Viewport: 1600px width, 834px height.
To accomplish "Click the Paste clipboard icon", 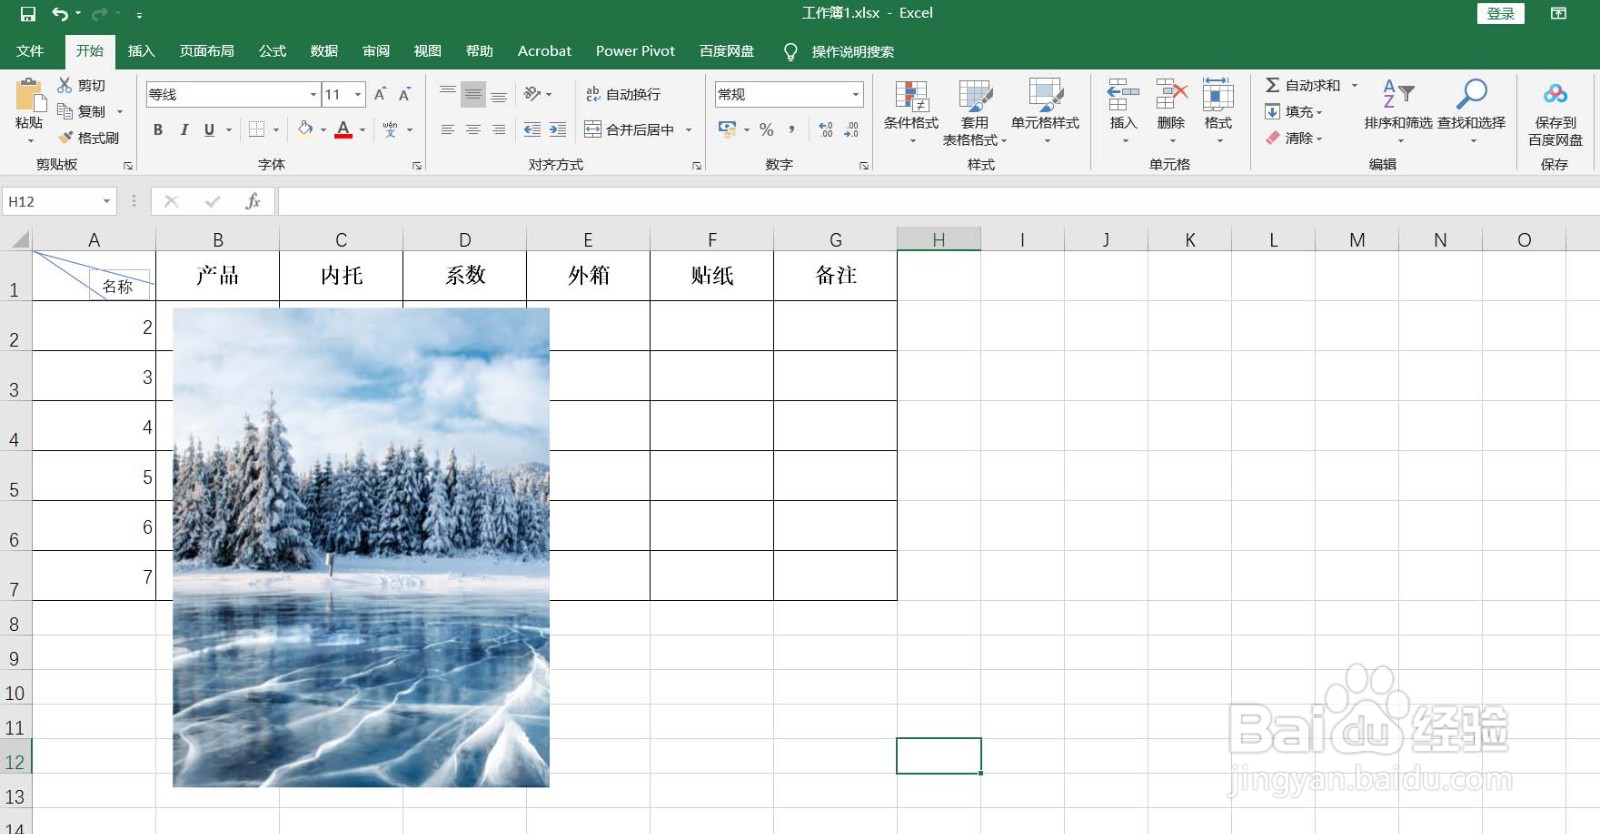I will coord(29,96).
